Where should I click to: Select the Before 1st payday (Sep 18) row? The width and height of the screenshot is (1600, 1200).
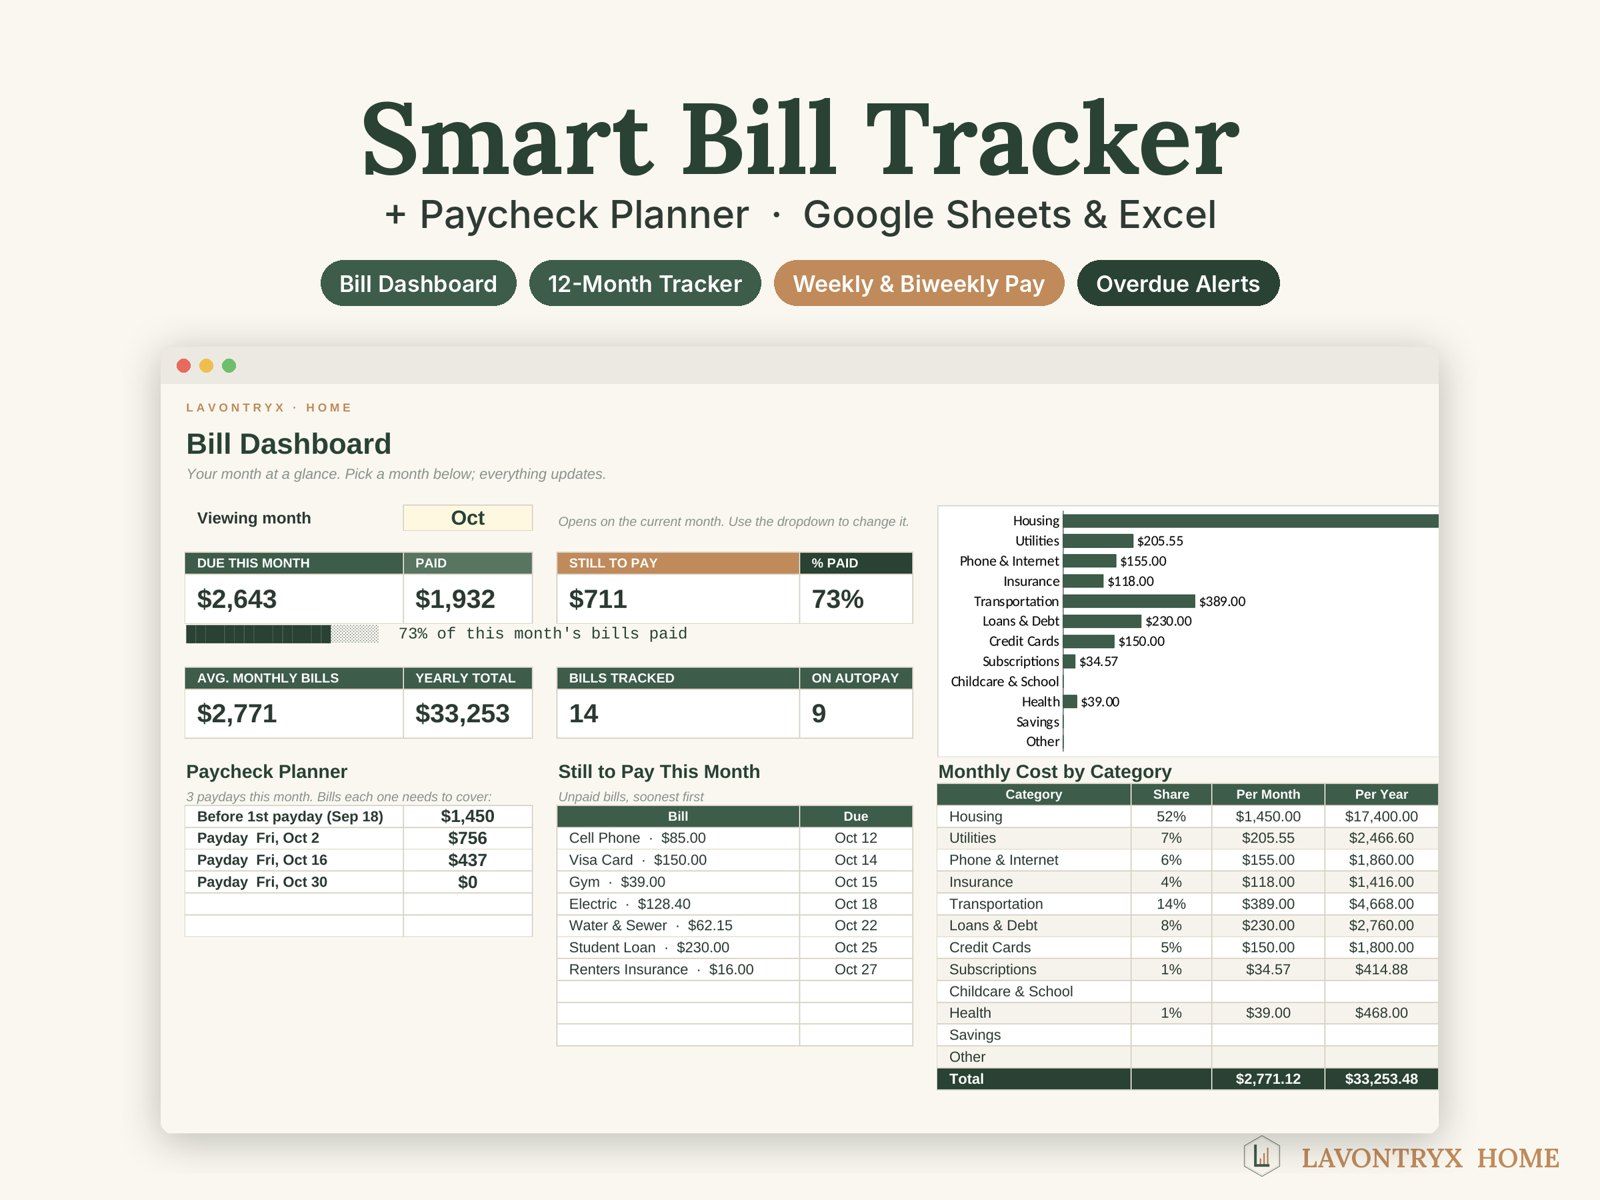tap(358, 816)
